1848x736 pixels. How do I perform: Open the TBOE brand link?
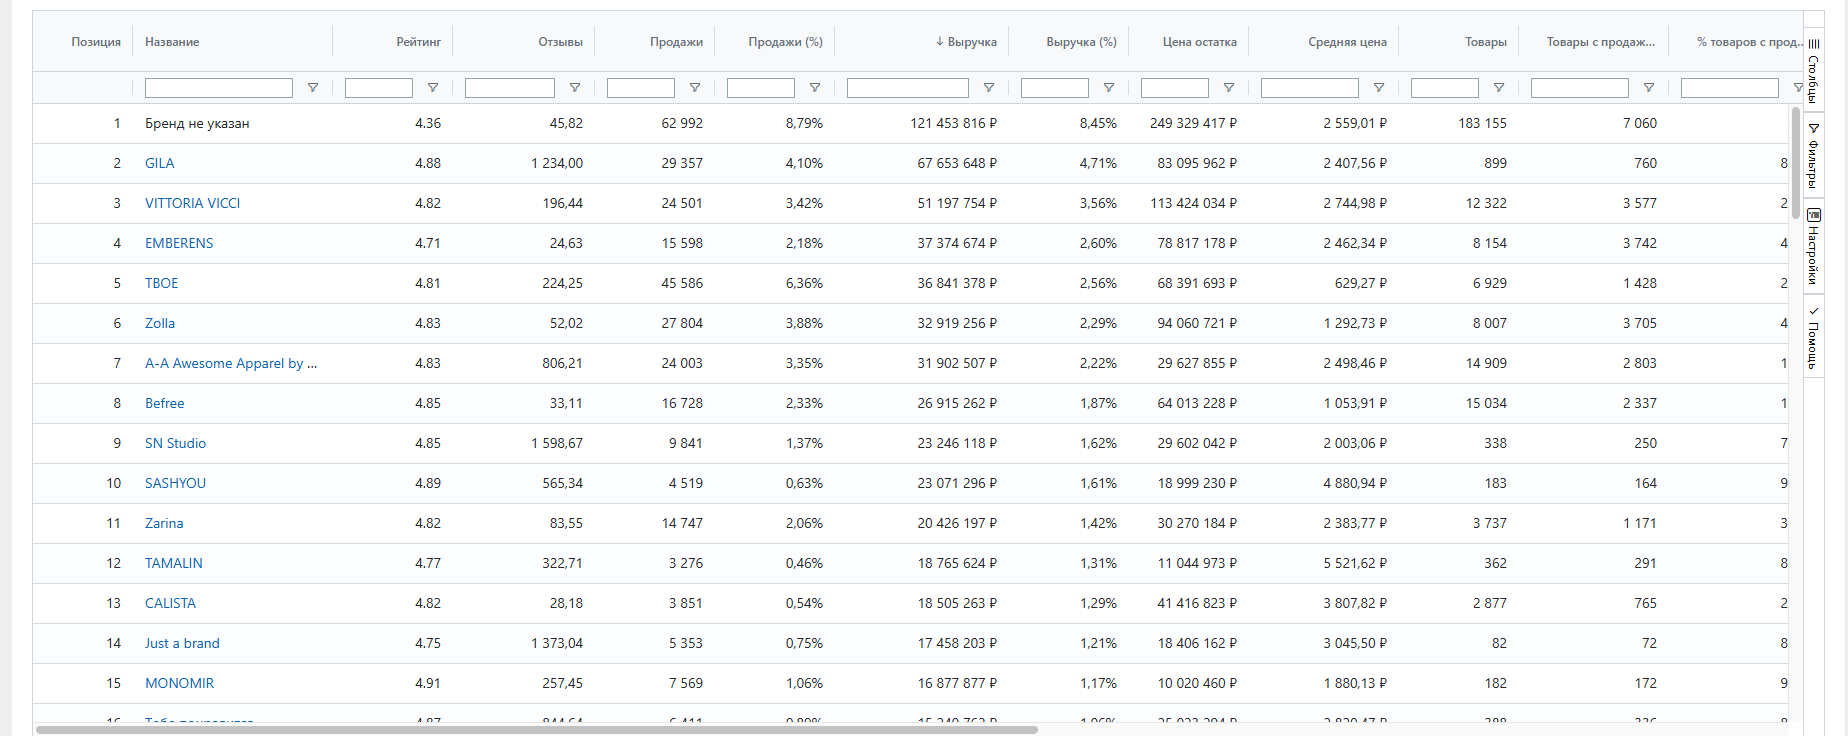click(162, 283)
